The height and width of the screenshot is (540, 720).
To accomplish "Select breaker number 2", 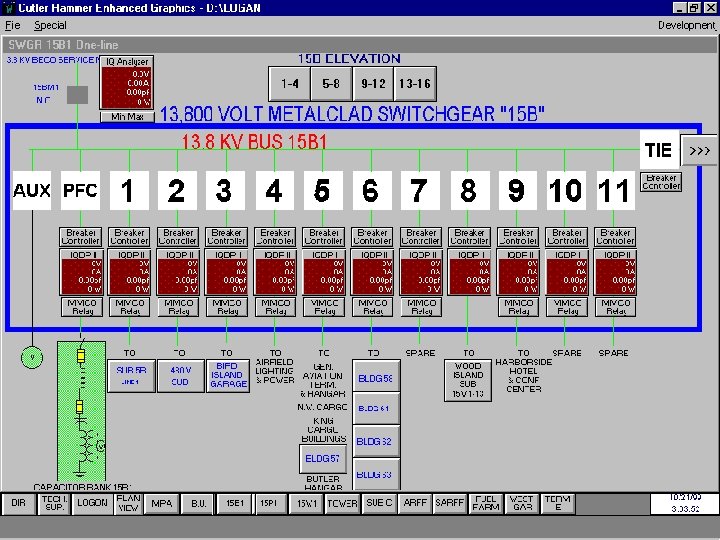I will [x=177, y=191].
